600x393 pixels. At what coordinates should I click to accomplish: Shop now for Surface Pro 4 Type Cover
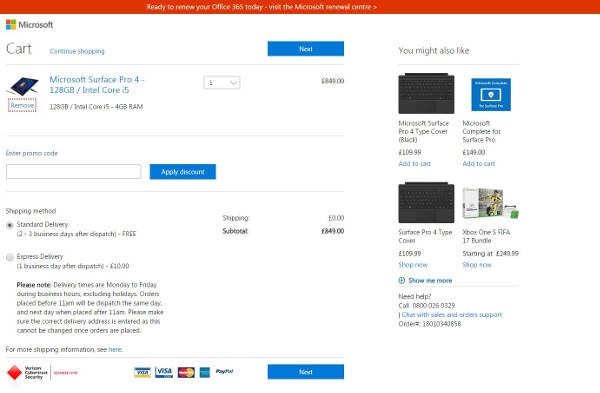click(x=413, y=265)
